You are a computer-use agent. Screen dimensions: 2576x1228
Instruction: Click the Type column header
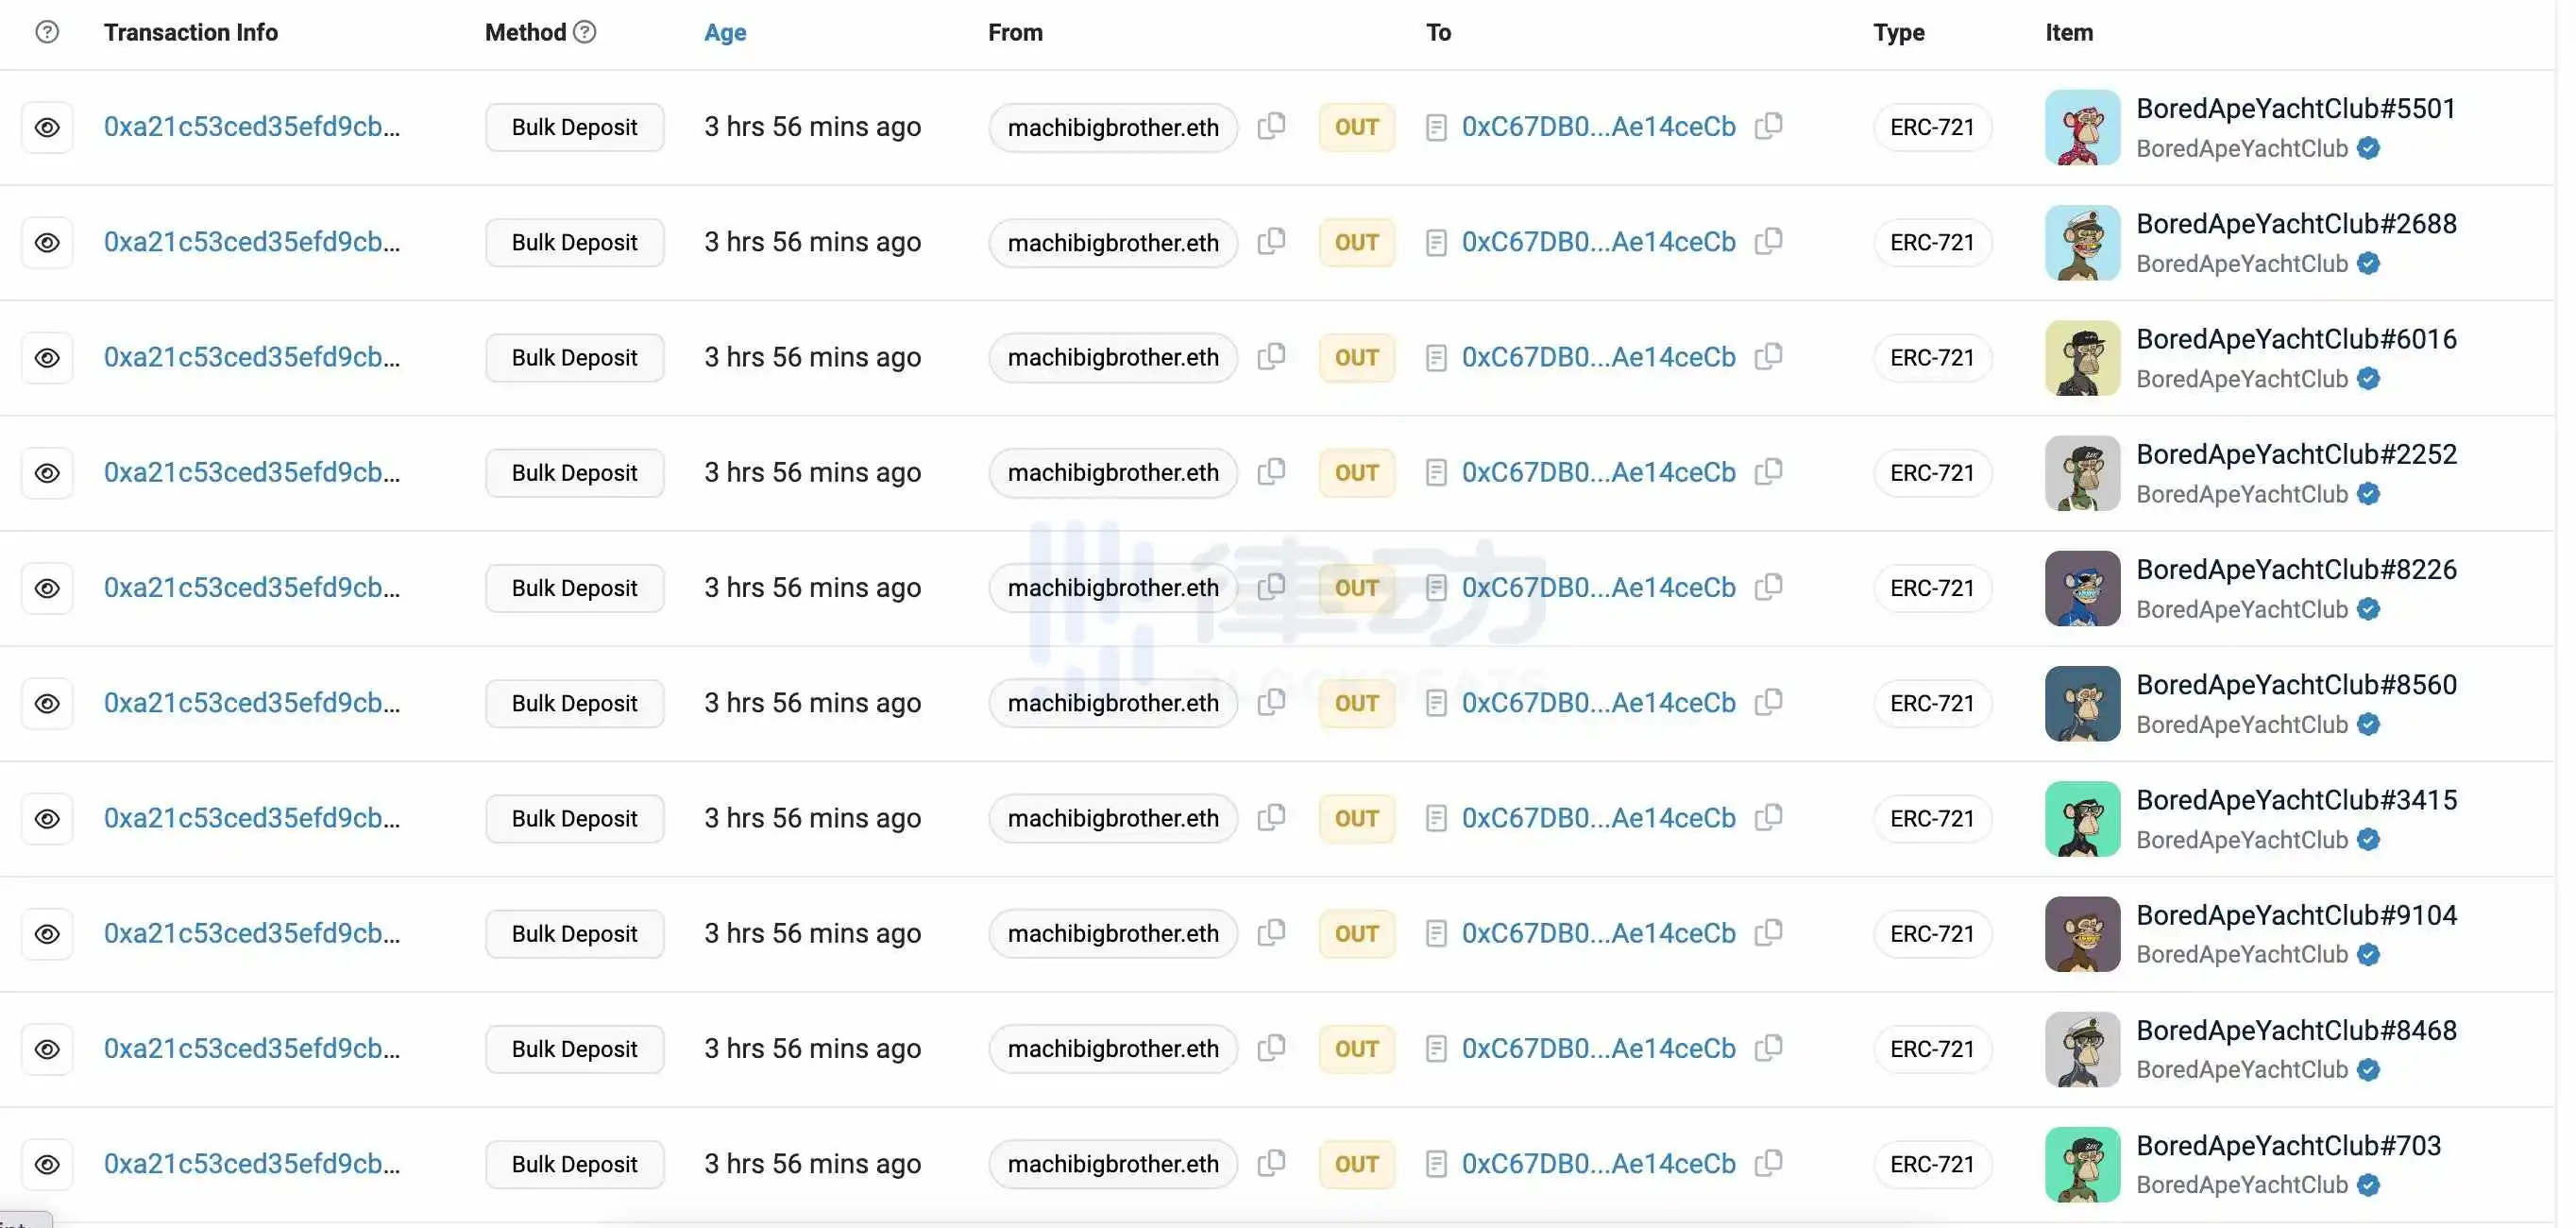tap(1899, 33)
